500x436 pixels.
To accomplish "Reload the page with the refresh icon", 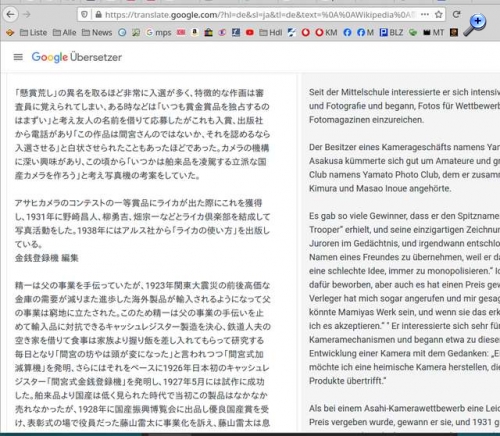I will [x=456, y=14].
